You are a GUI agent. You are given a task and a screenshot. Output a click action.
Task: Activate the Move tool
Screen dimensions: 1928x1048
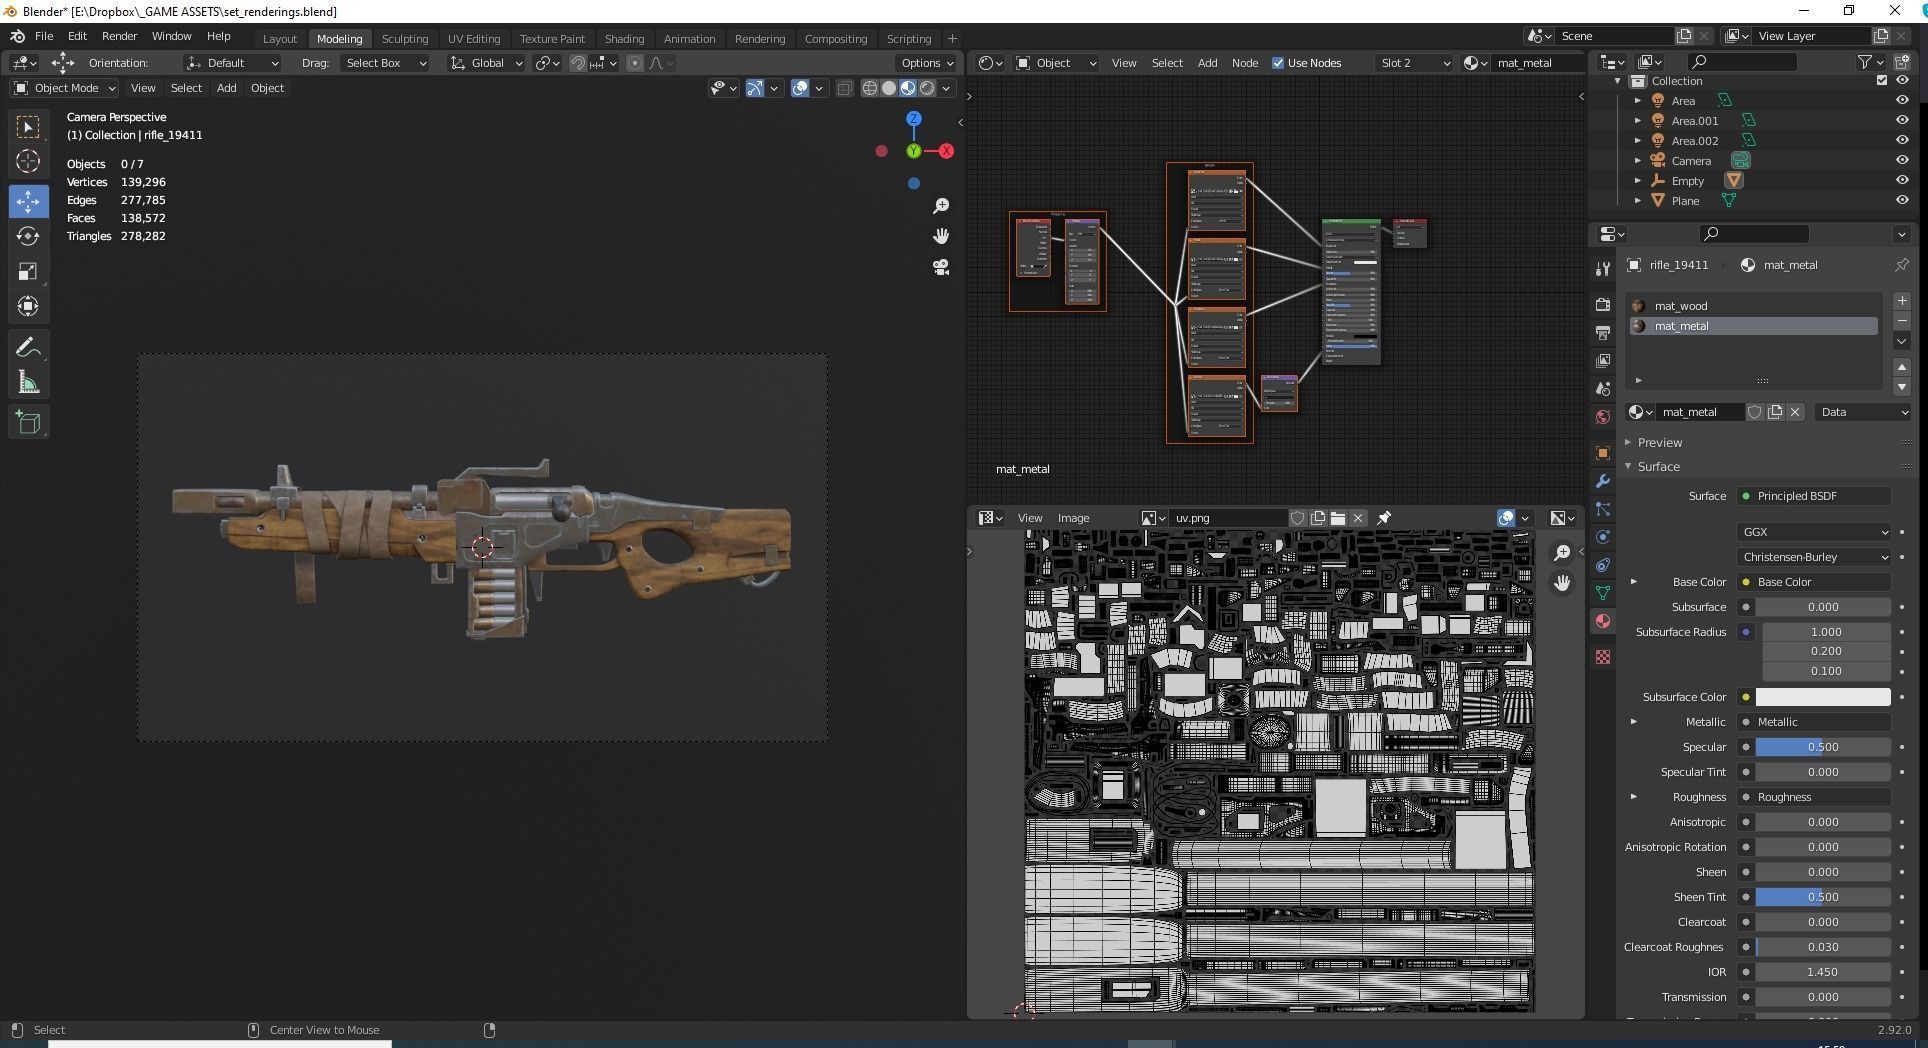point(28,201)
